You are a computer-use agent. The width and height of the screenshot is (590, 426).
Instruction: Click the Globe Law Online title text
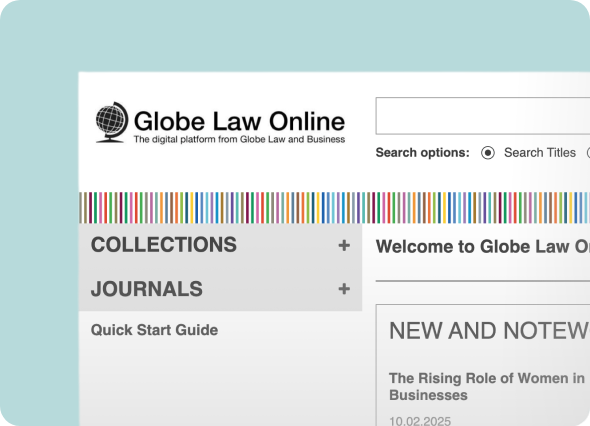click(x=239, y=121)
